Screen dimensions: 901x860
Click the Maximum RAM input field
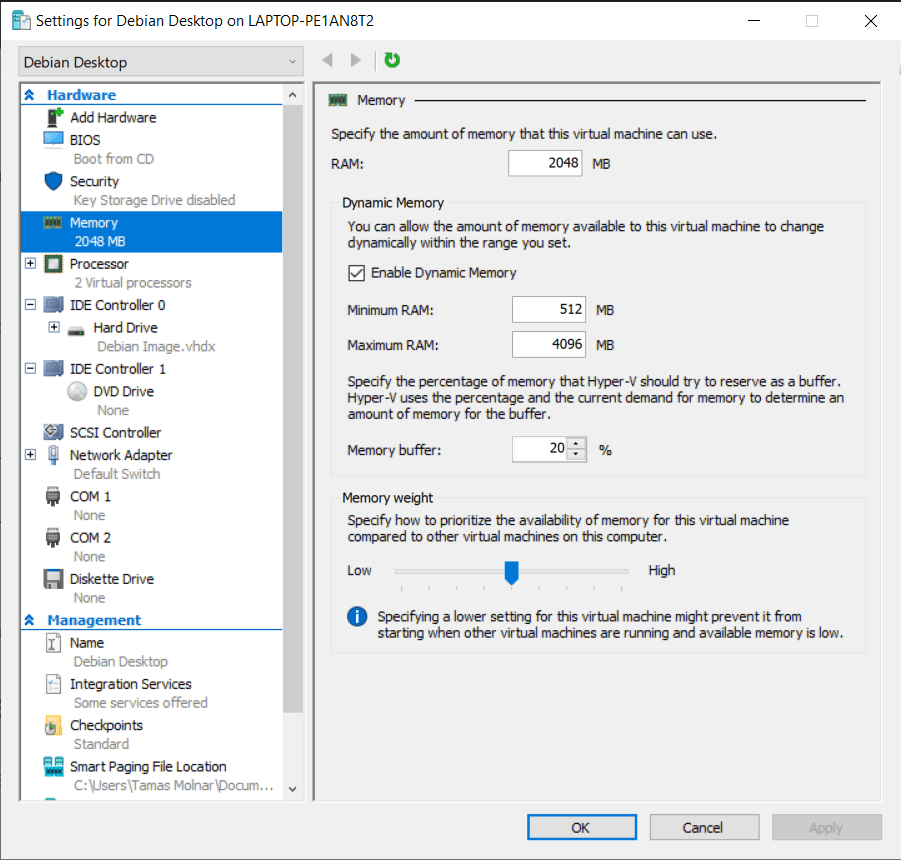(548, 345)
